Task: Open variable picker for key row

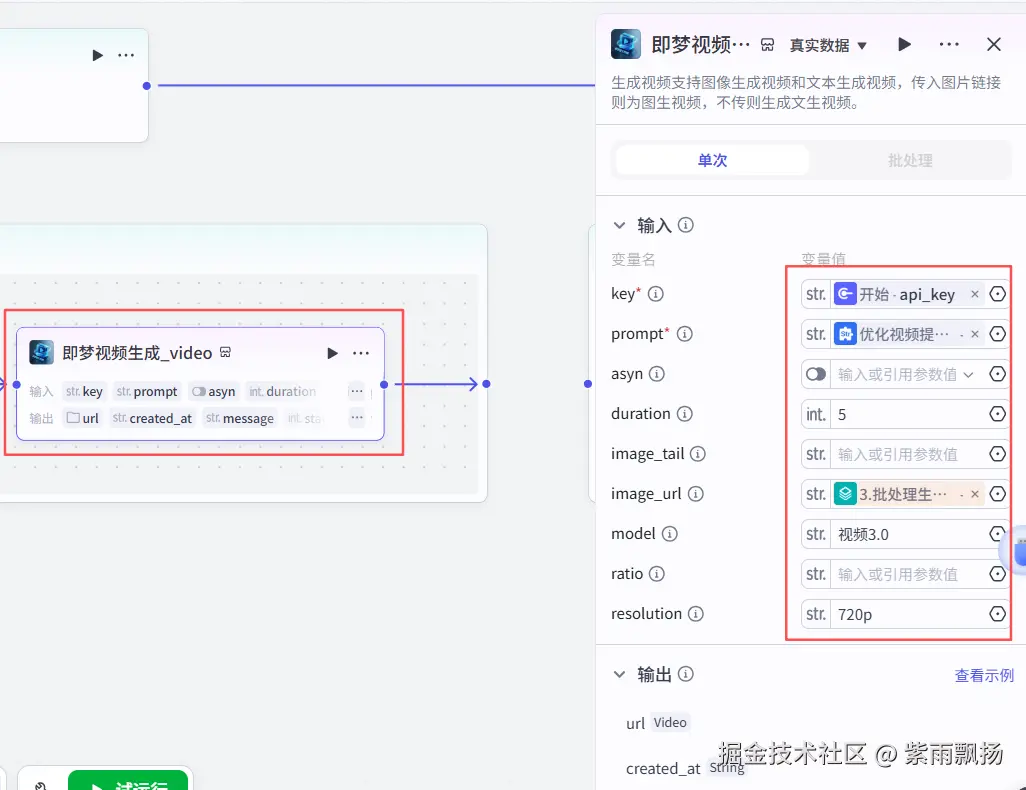Action: [997, 295]
